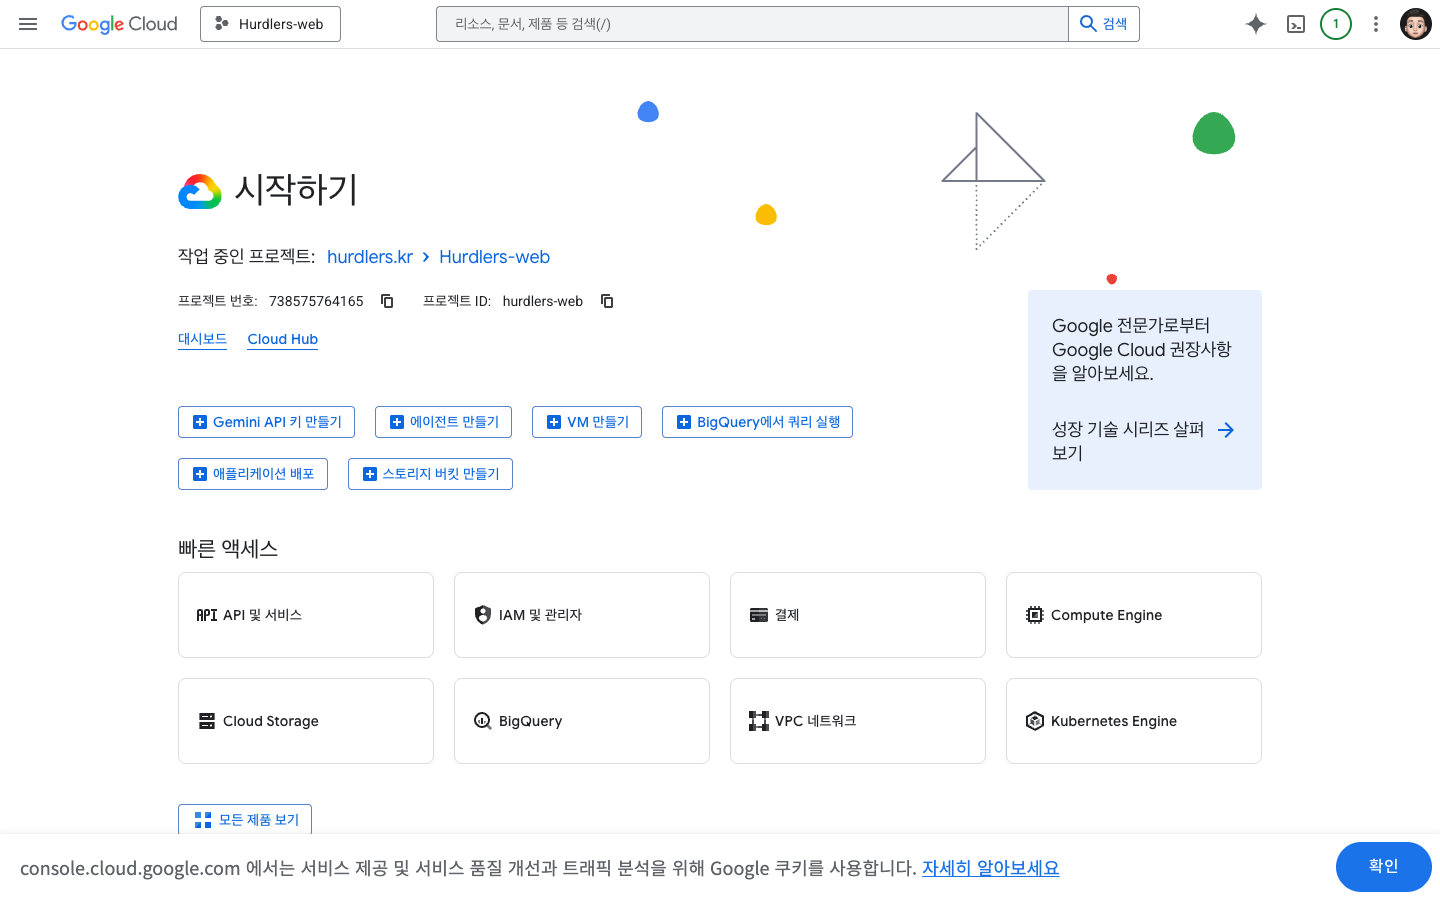Click the hexagon icon beside Kubernetes Engine

(1035, 721)
